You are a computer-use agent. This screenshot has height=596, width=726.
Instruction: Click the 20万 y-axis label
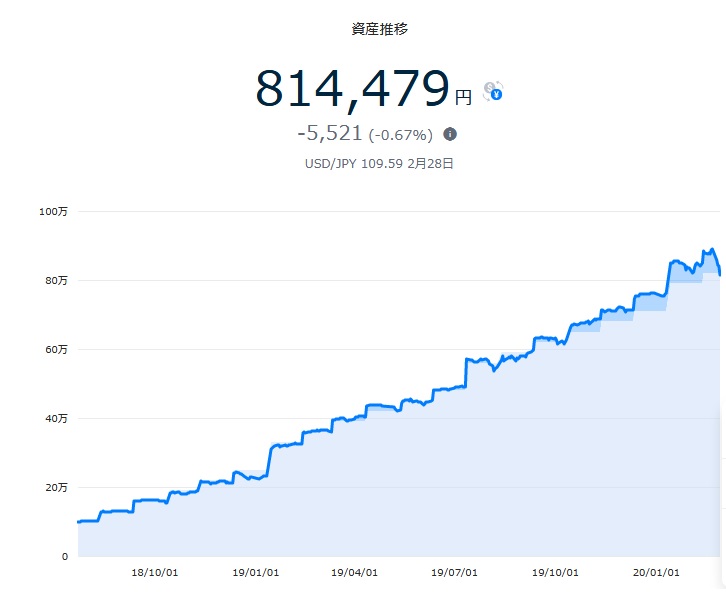tap(56, 488)
